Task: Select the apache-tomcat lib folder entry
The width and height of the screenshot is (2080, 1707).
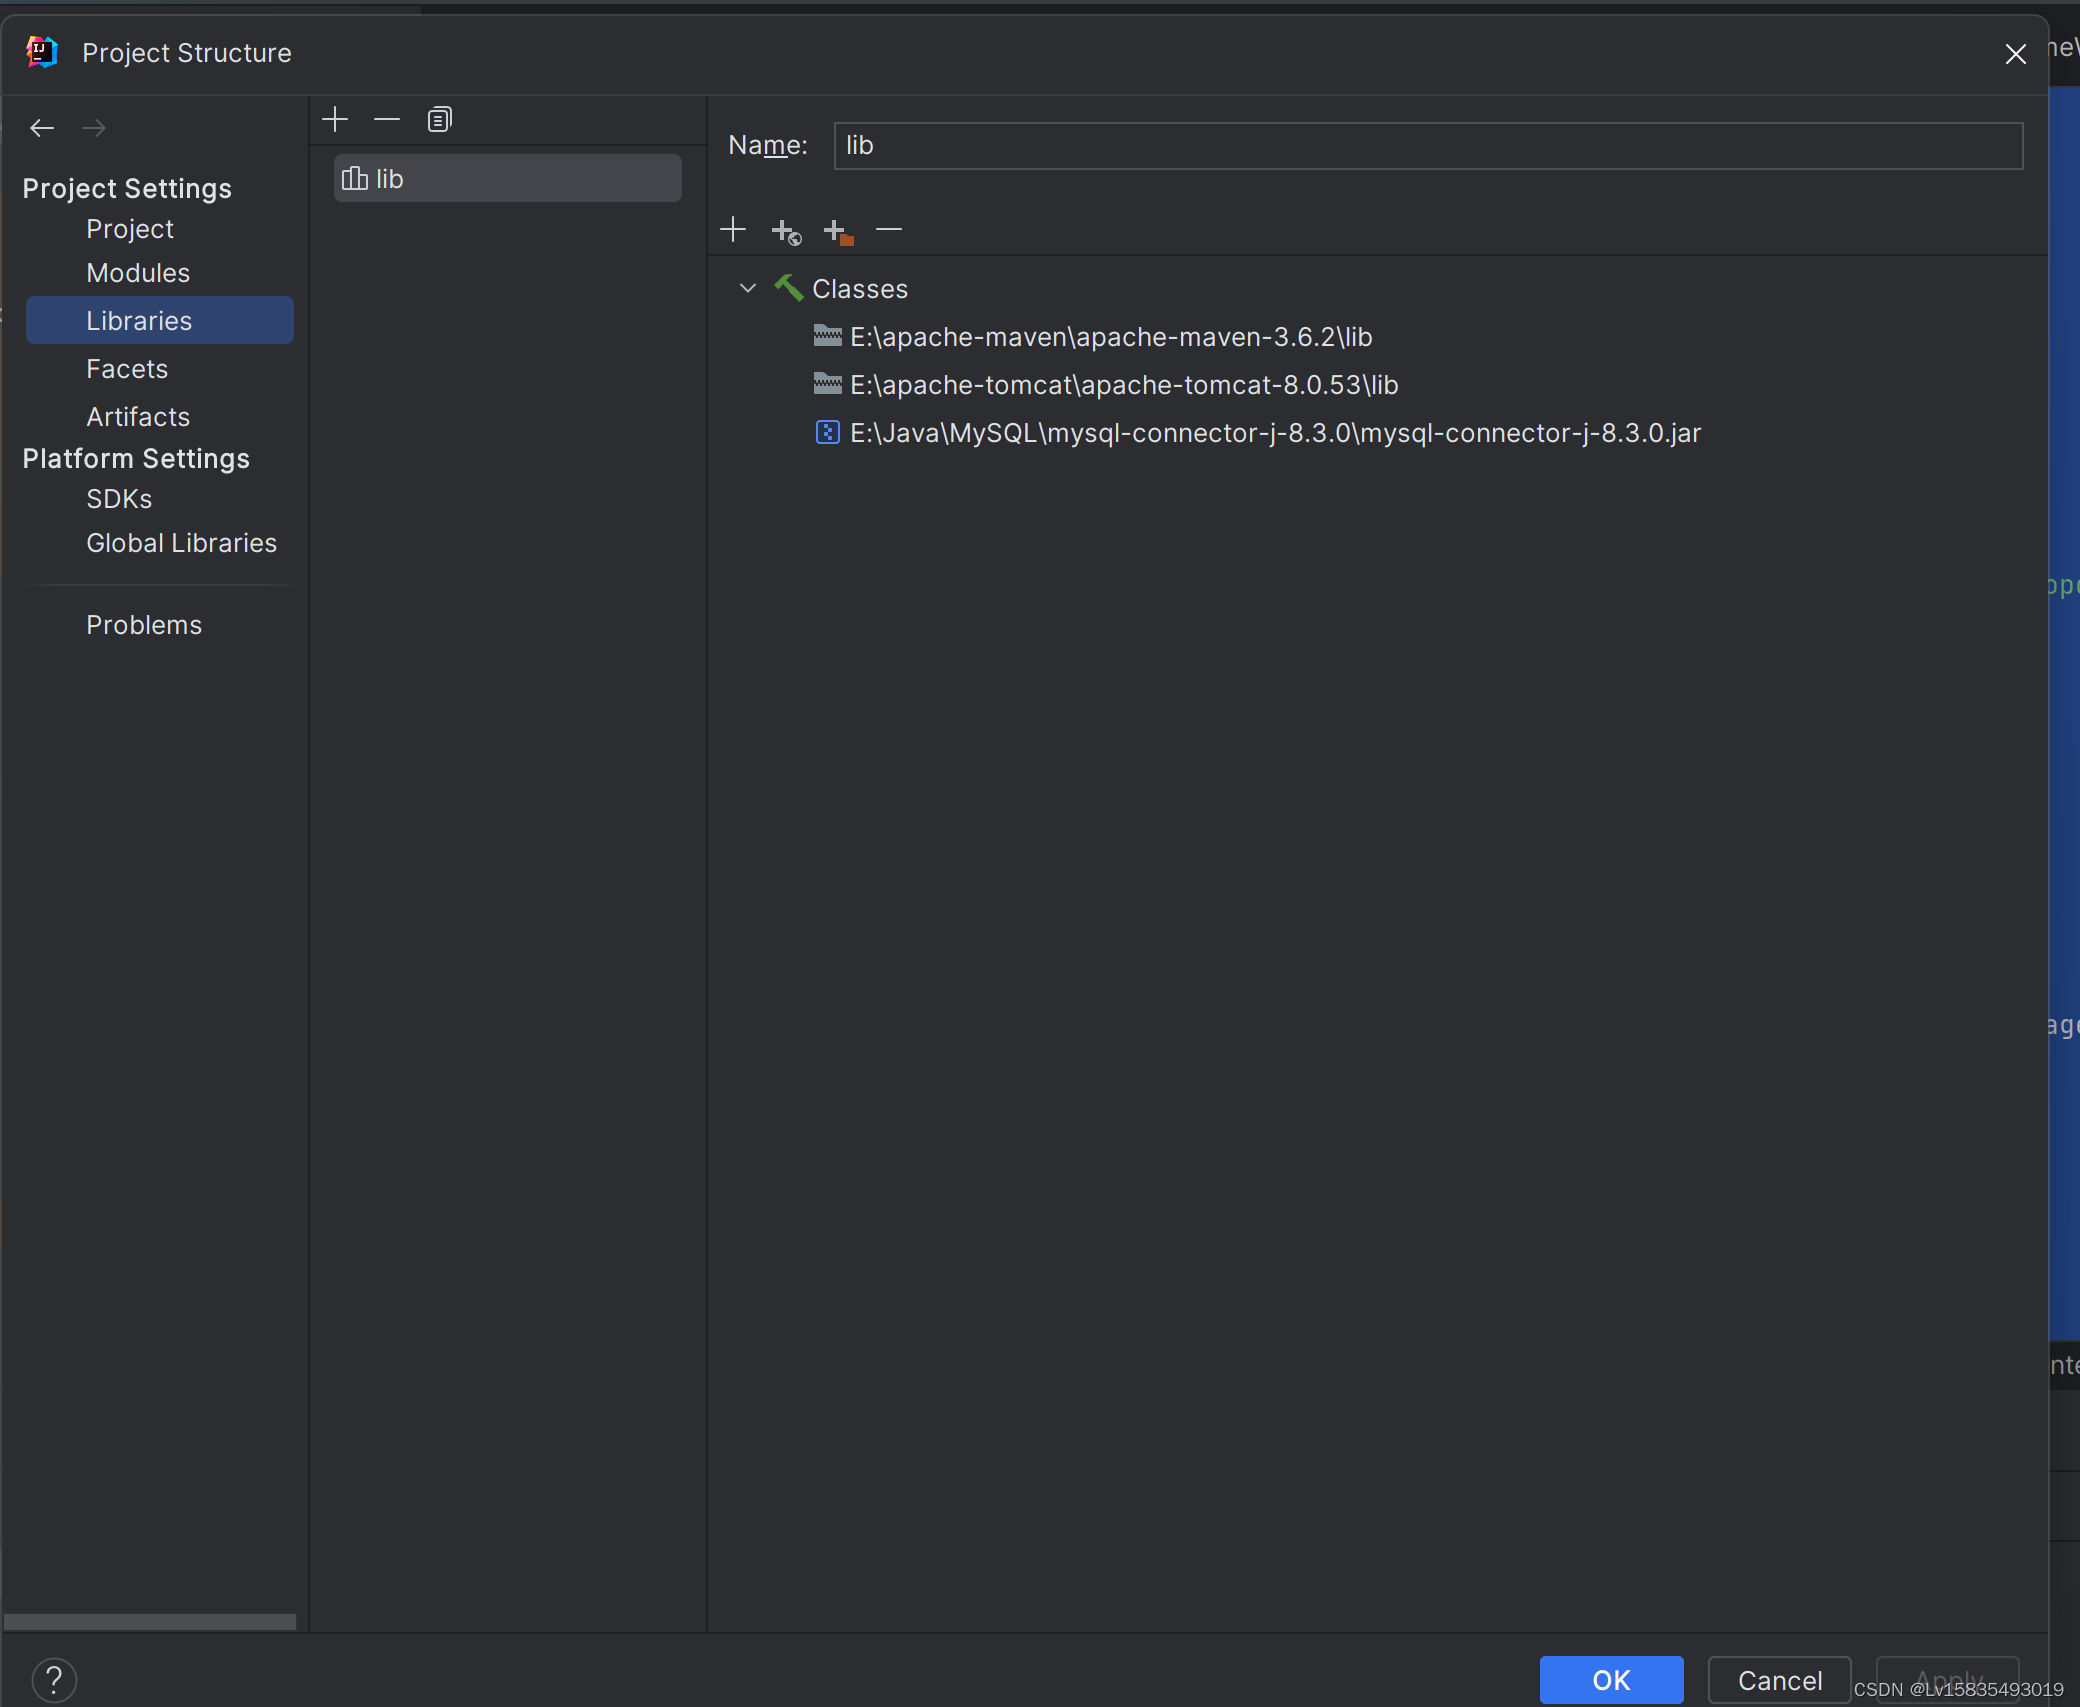Action: (1123, 385)
